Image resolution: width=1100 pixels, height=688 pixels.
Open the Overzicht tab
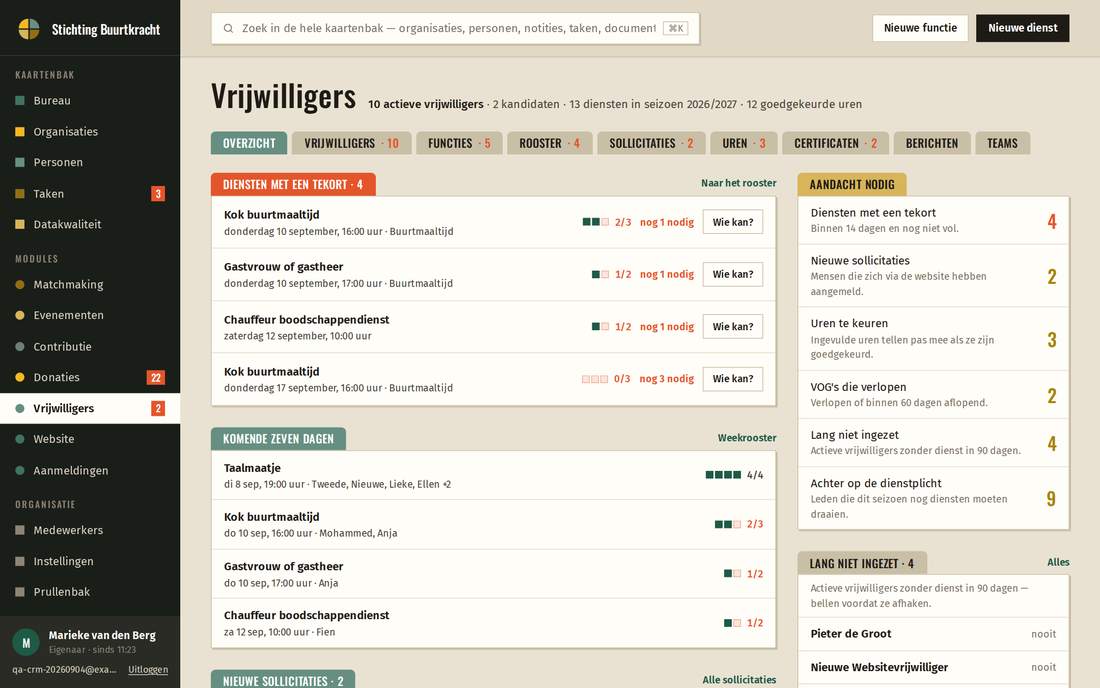point(249,143)
